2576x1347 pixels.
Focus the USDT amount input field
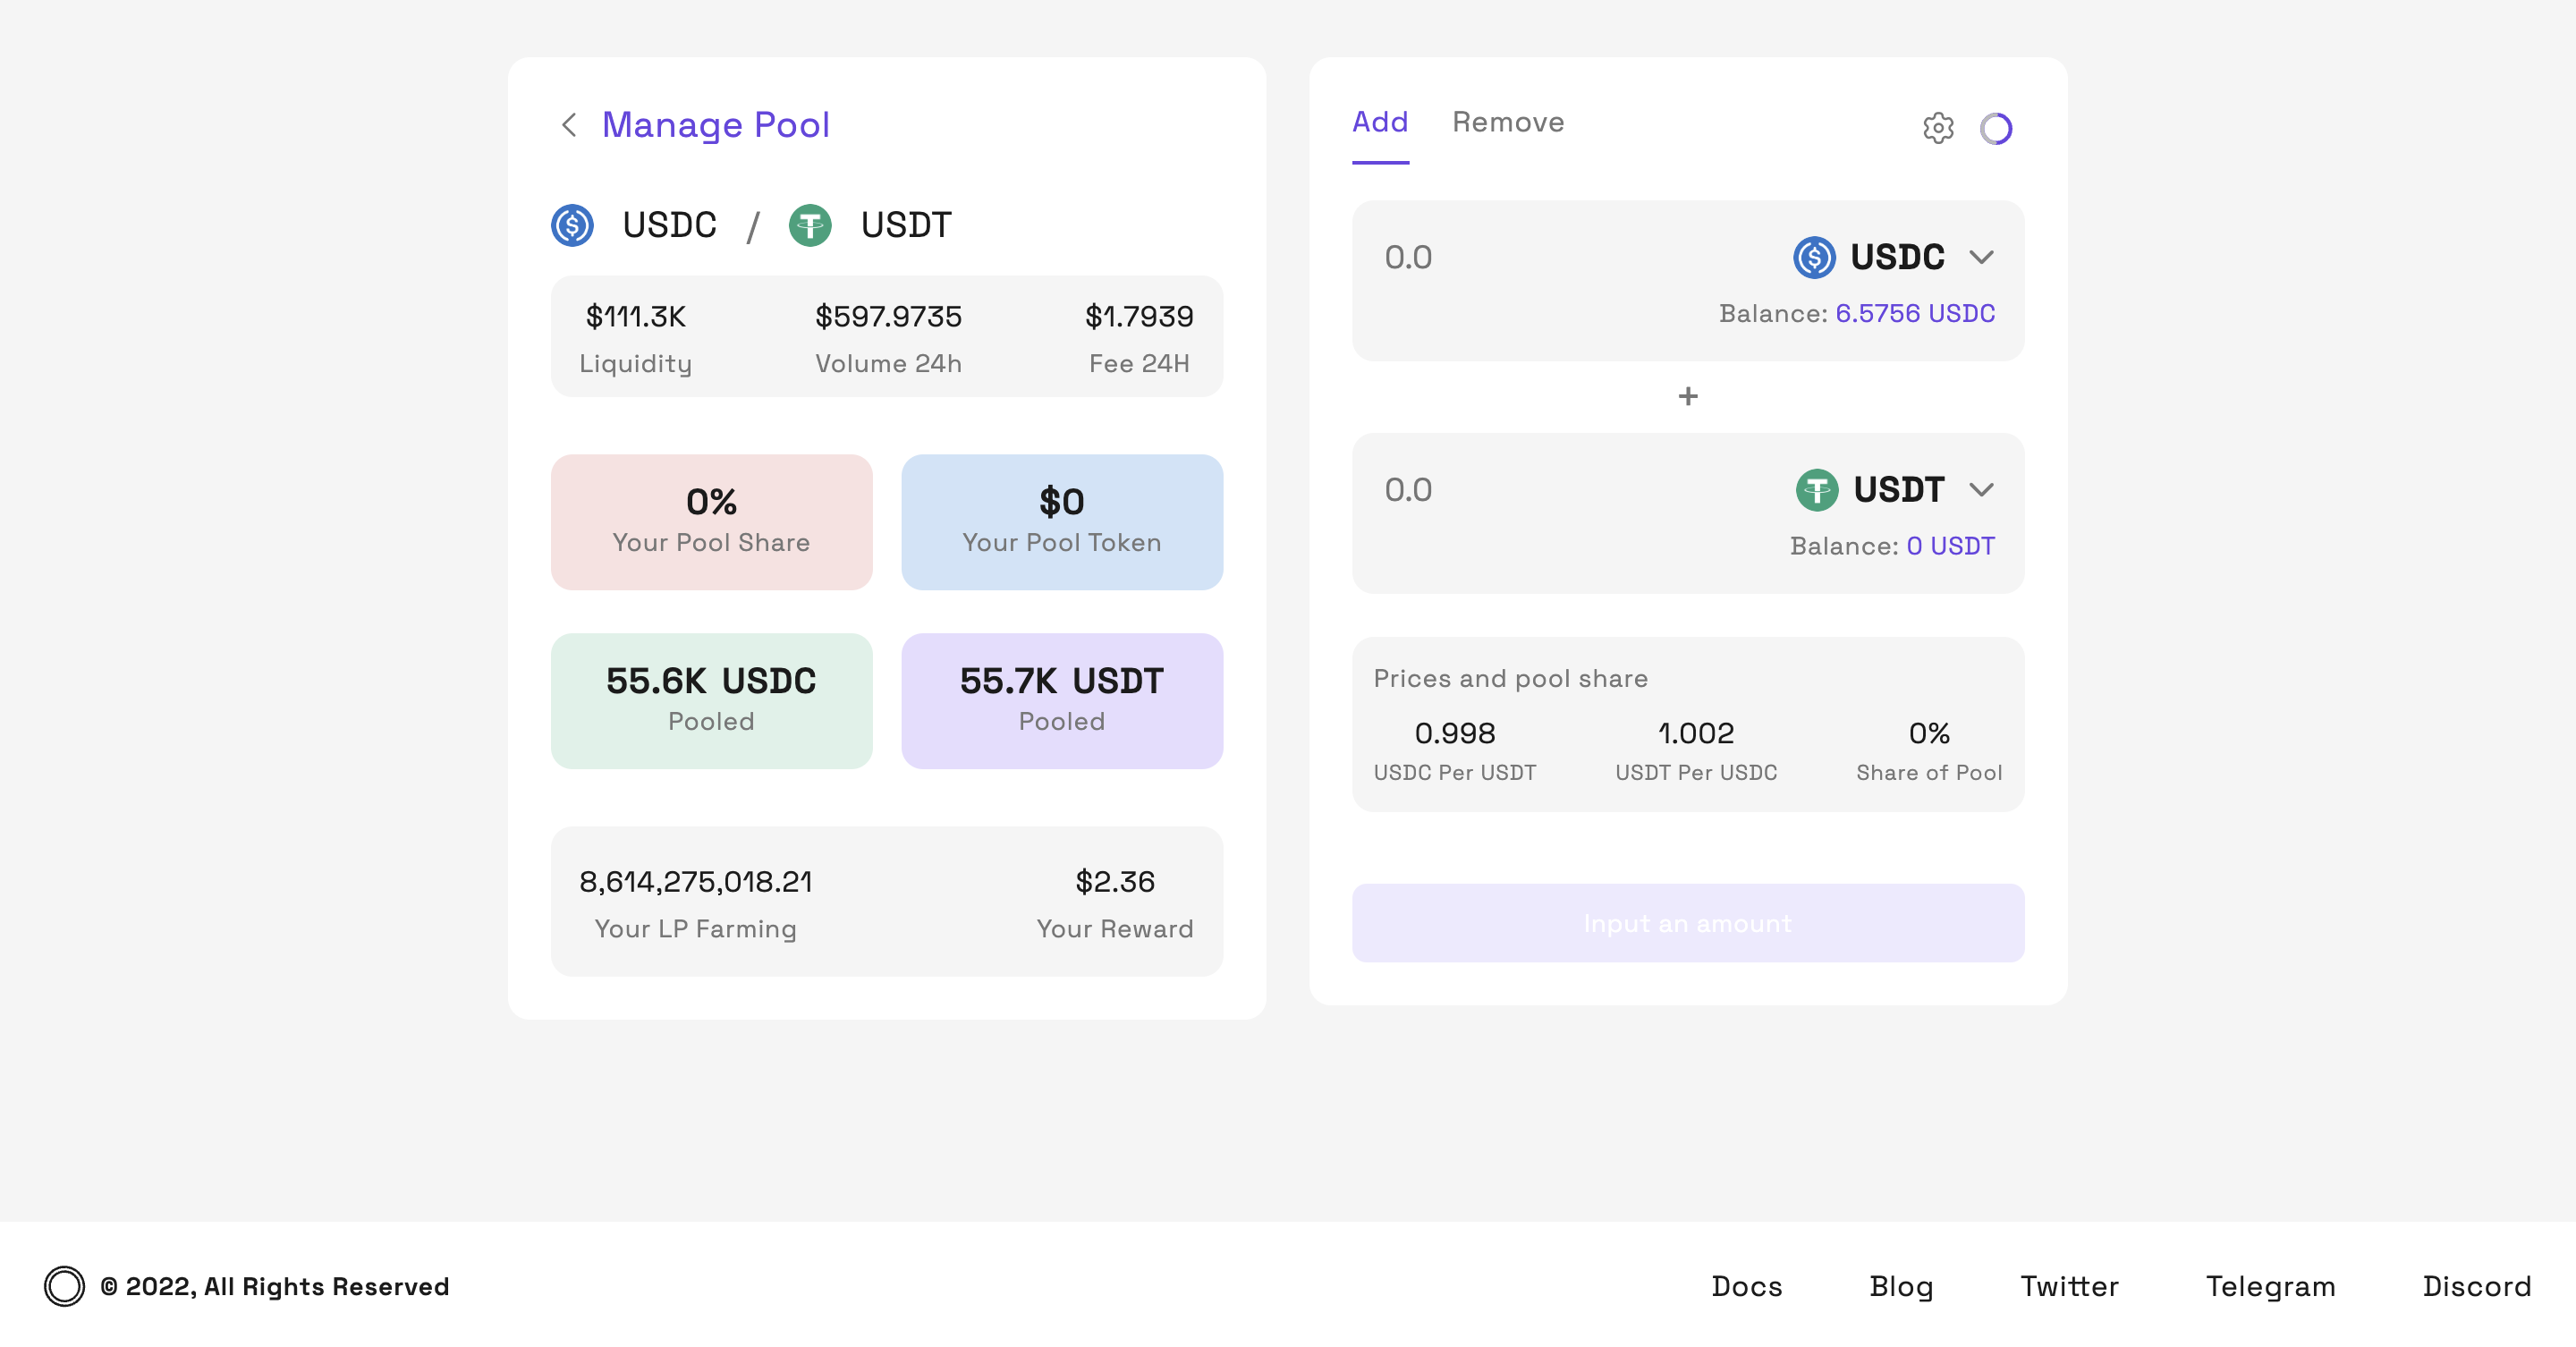[x=1560, y=490]
